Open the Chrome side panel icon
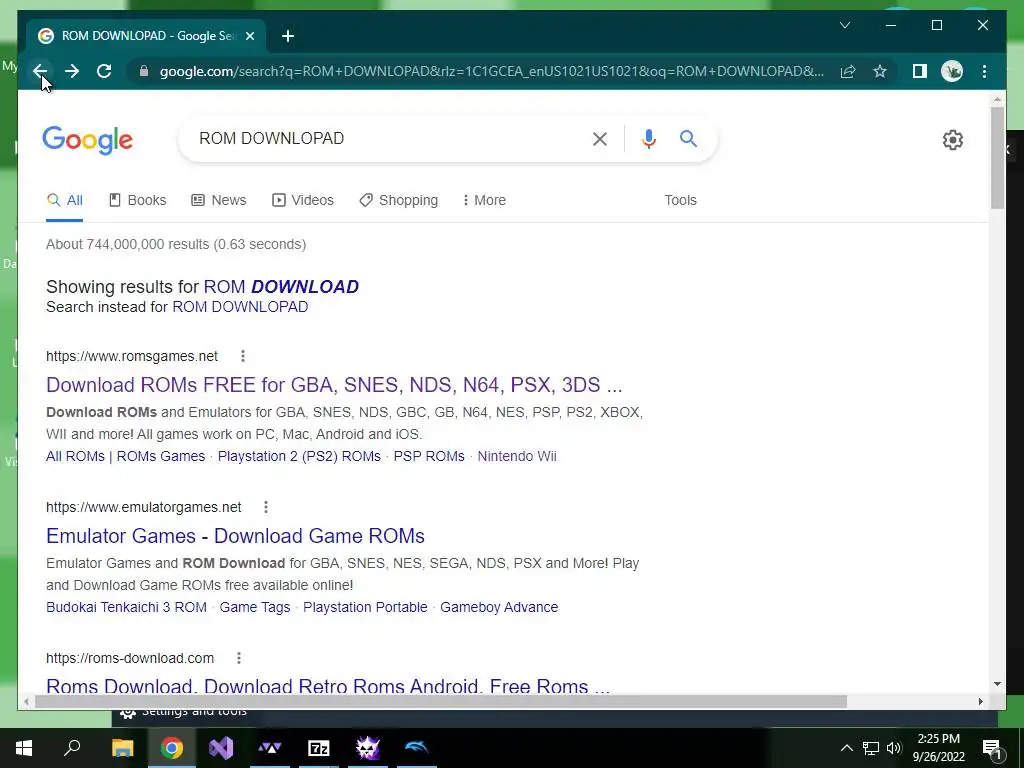Screen dimensions: 1024x768 click(x=920, y=71)
